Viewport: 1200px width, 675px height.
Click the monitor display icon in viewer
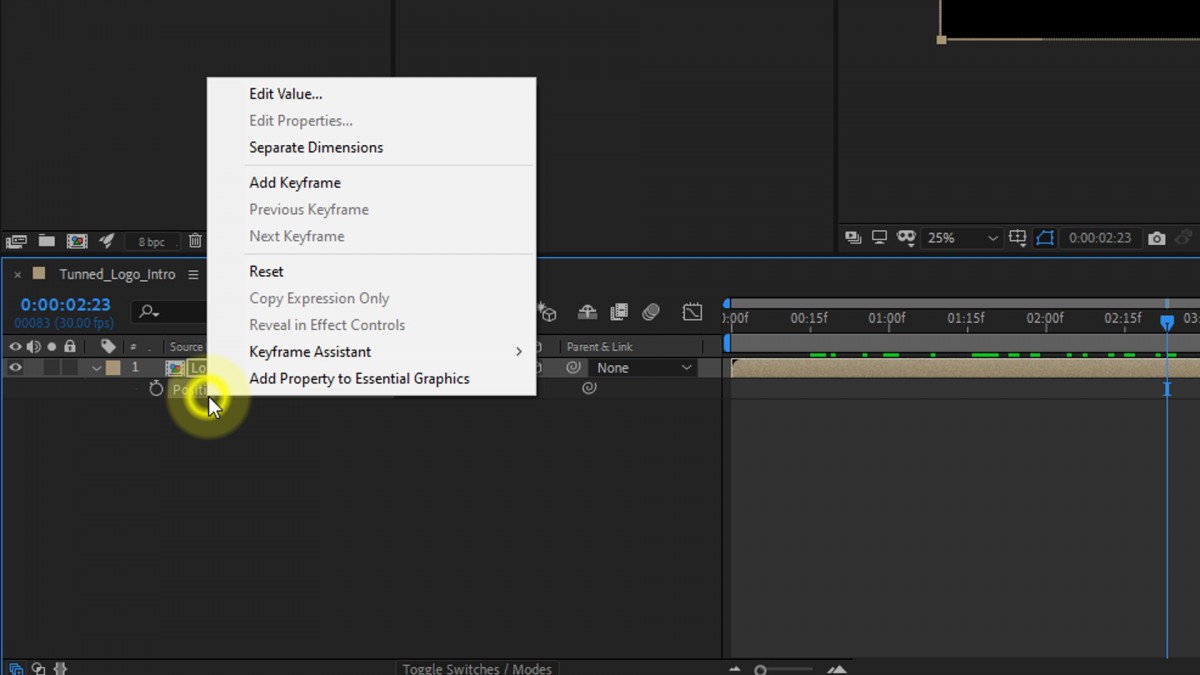[879, 238]
